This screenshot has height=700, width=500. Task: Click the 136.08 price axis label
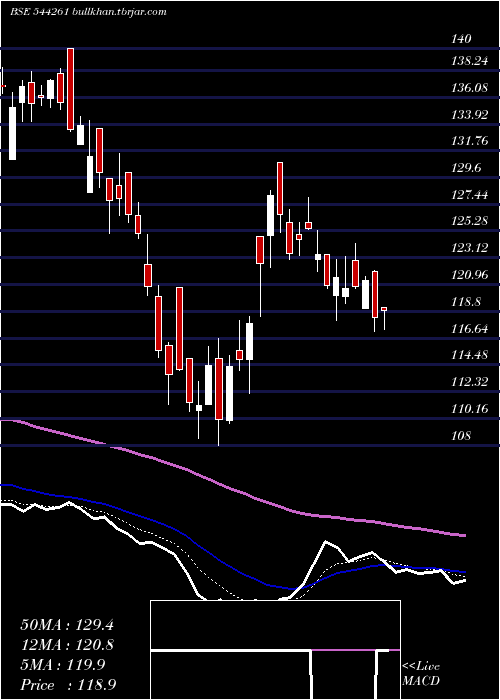[470, 88]
